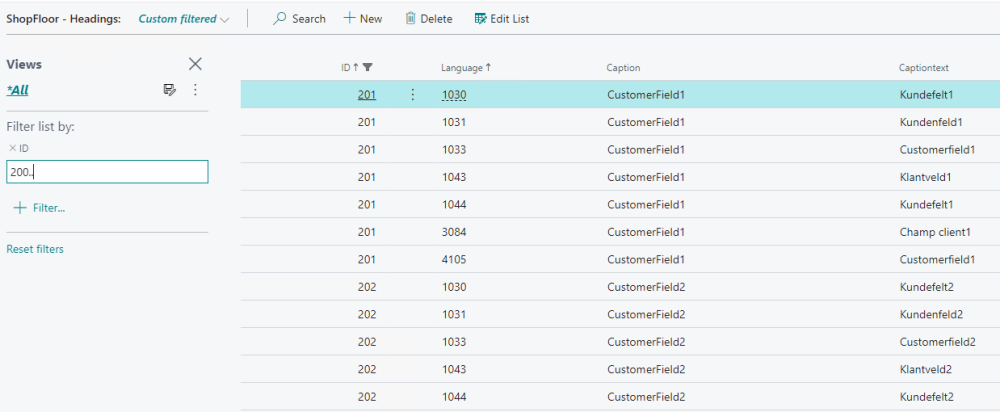Click the Edit List icon
This screenshot has width=1000, height=412.
[481, 19]
